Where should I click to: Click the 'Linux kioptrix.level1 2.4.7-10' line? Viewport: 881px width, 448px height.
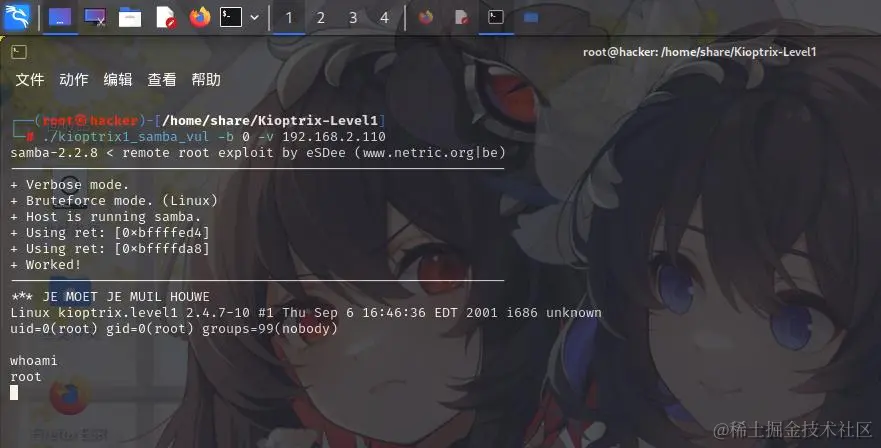tap(306, 313)
